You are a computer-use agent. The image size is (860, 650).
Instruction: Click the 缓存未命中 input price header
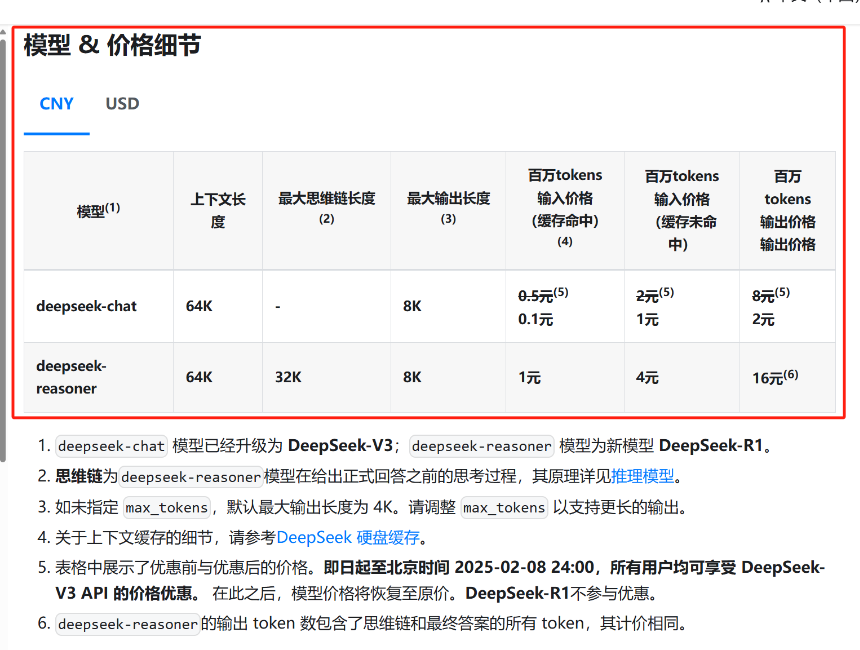681,210
